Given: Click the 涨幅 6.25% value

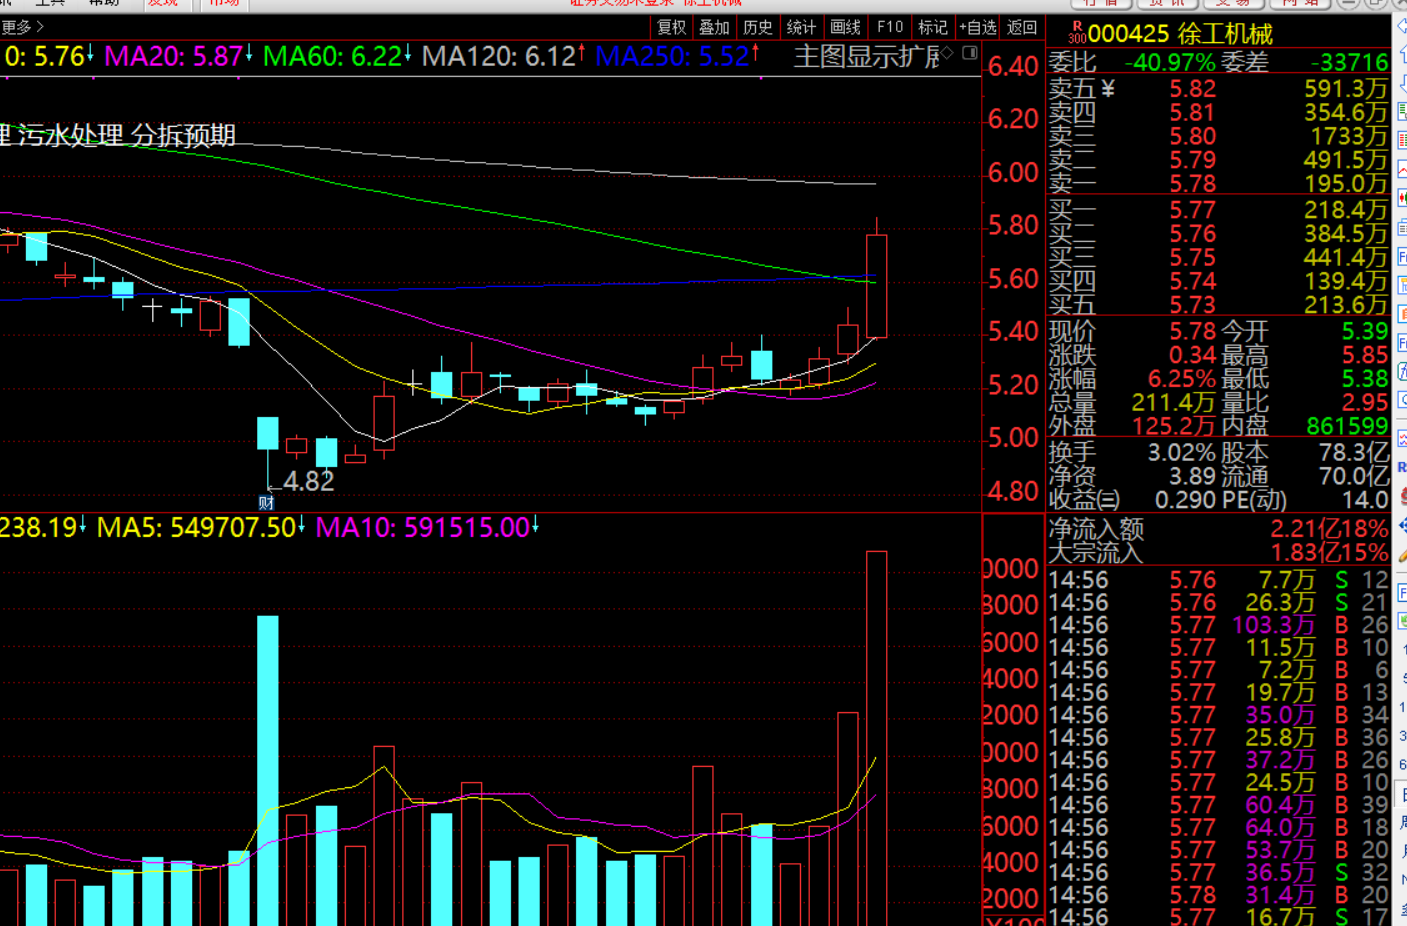Looking at the screenshot, I should coord(1181,379).
